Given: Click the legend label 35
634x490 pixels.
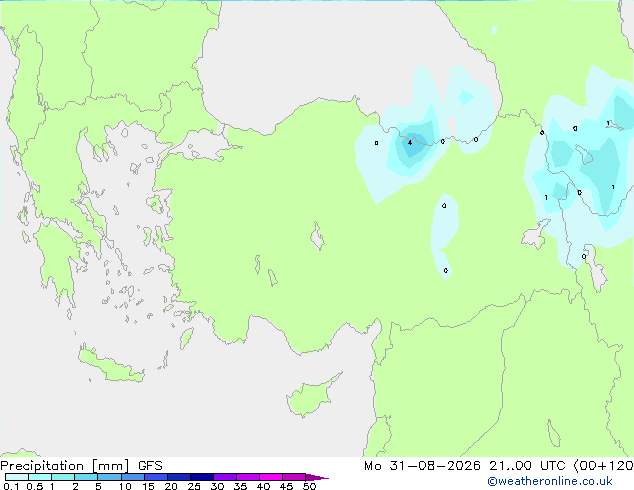Looking at the screenshot, I should coord(240,486).
